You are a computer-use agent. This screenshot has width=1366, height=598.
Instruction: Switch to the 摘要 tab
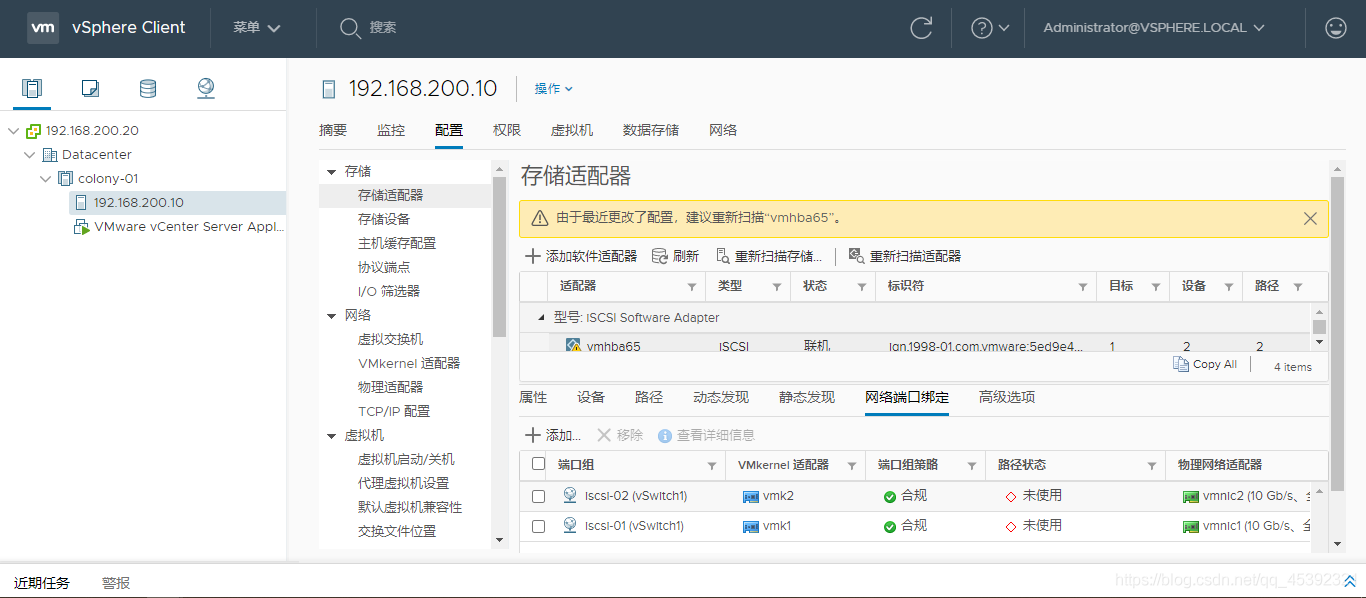coord(333,130)
